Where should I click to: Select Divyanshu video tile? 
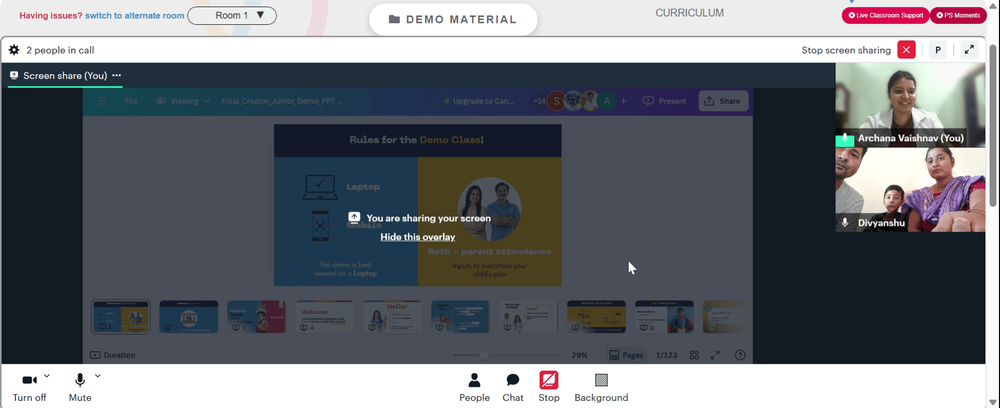[910, 190]
